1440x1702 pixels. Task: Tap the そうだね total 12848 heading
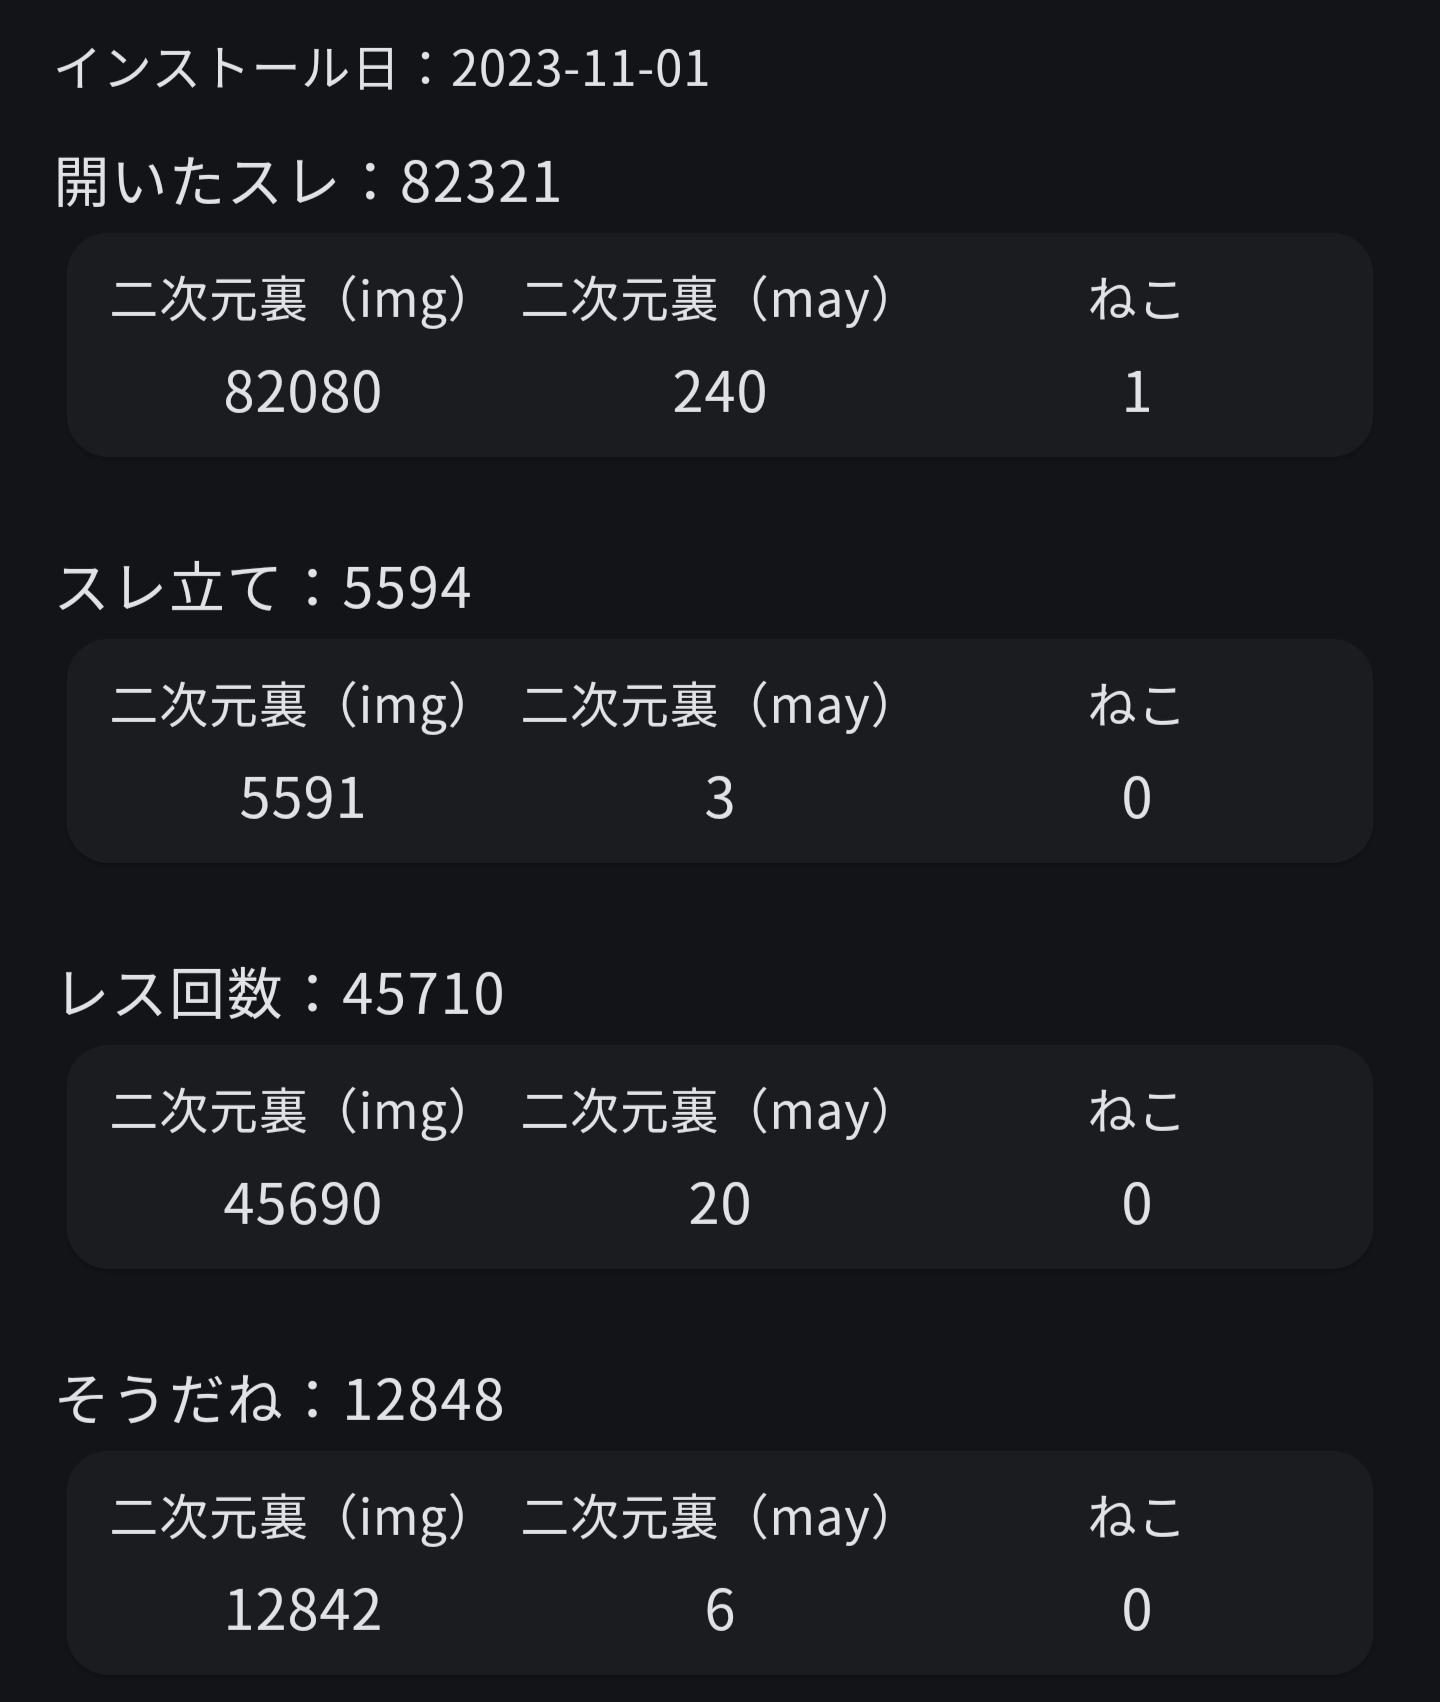[x=280, y=1399]
